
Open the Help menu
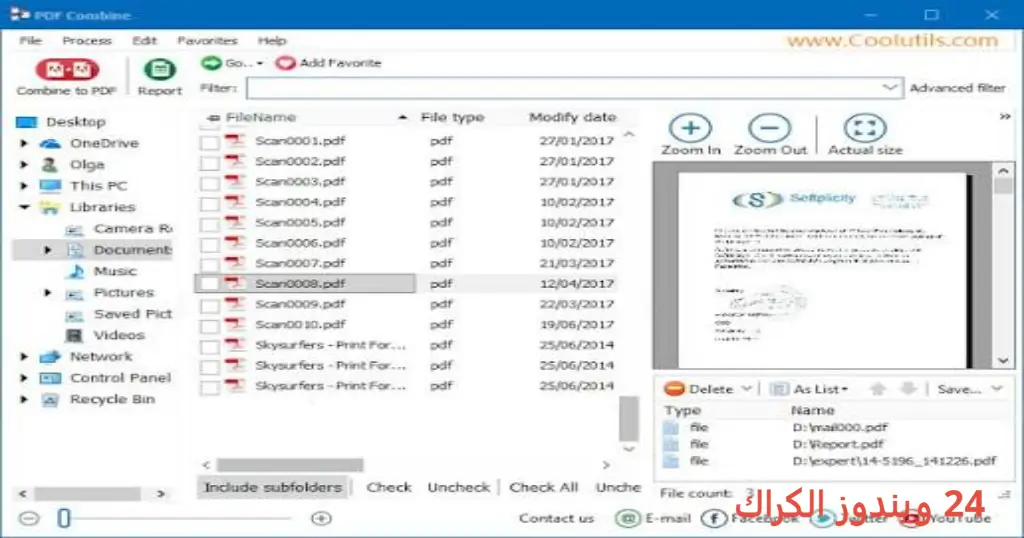point(272,40)
